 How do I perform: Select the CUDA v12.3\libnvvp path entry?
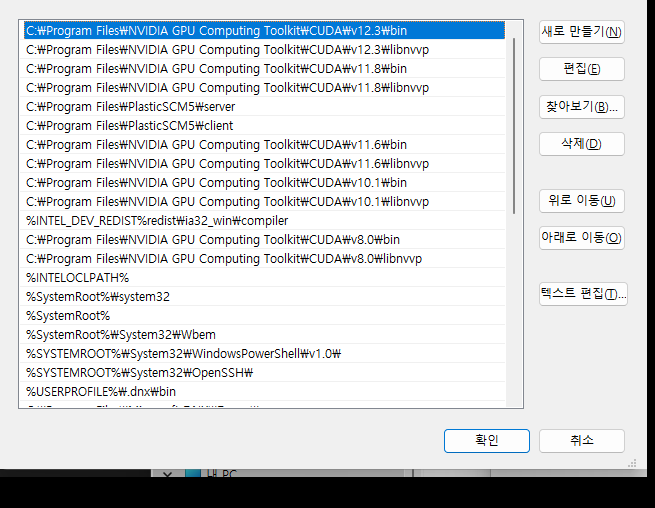click(x=264, y=50)
